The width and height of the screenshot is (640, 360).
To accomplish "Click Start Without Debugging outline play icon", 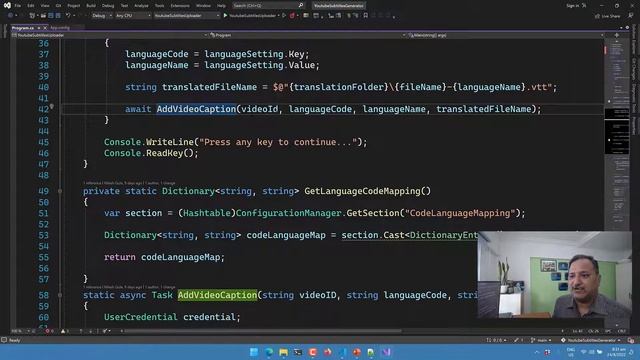I will click(x=284, y=16).
